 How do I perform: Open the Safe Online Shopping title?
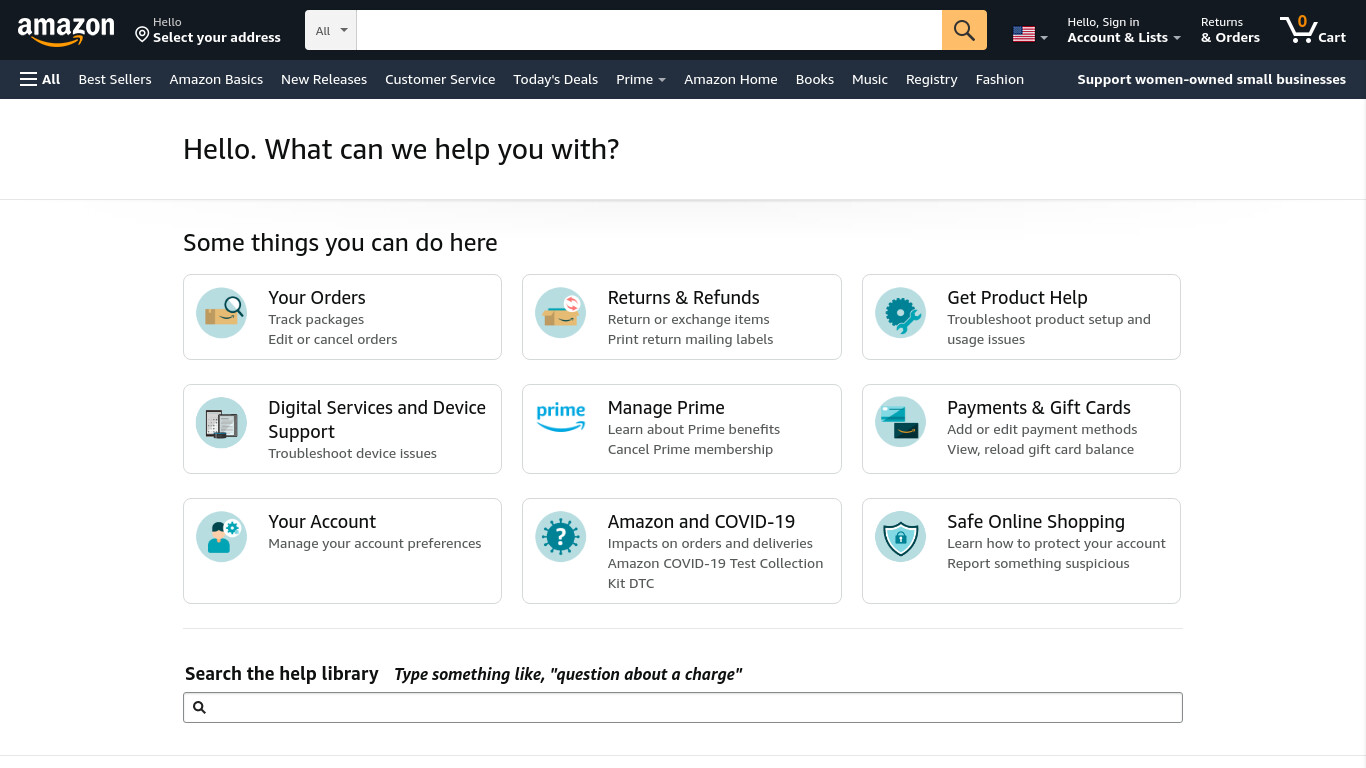pyautogui.click(x=1036, y=521)
